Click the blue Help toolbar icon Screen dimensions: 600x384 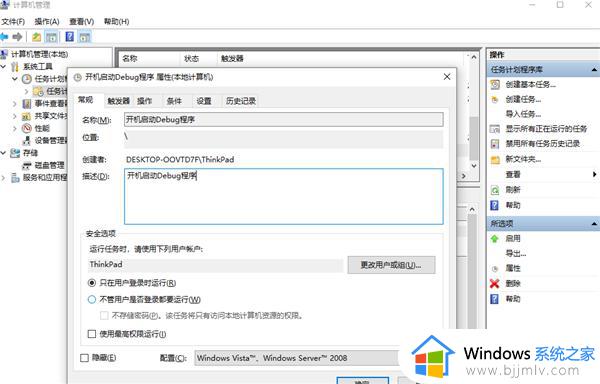[x=70, y=37]
